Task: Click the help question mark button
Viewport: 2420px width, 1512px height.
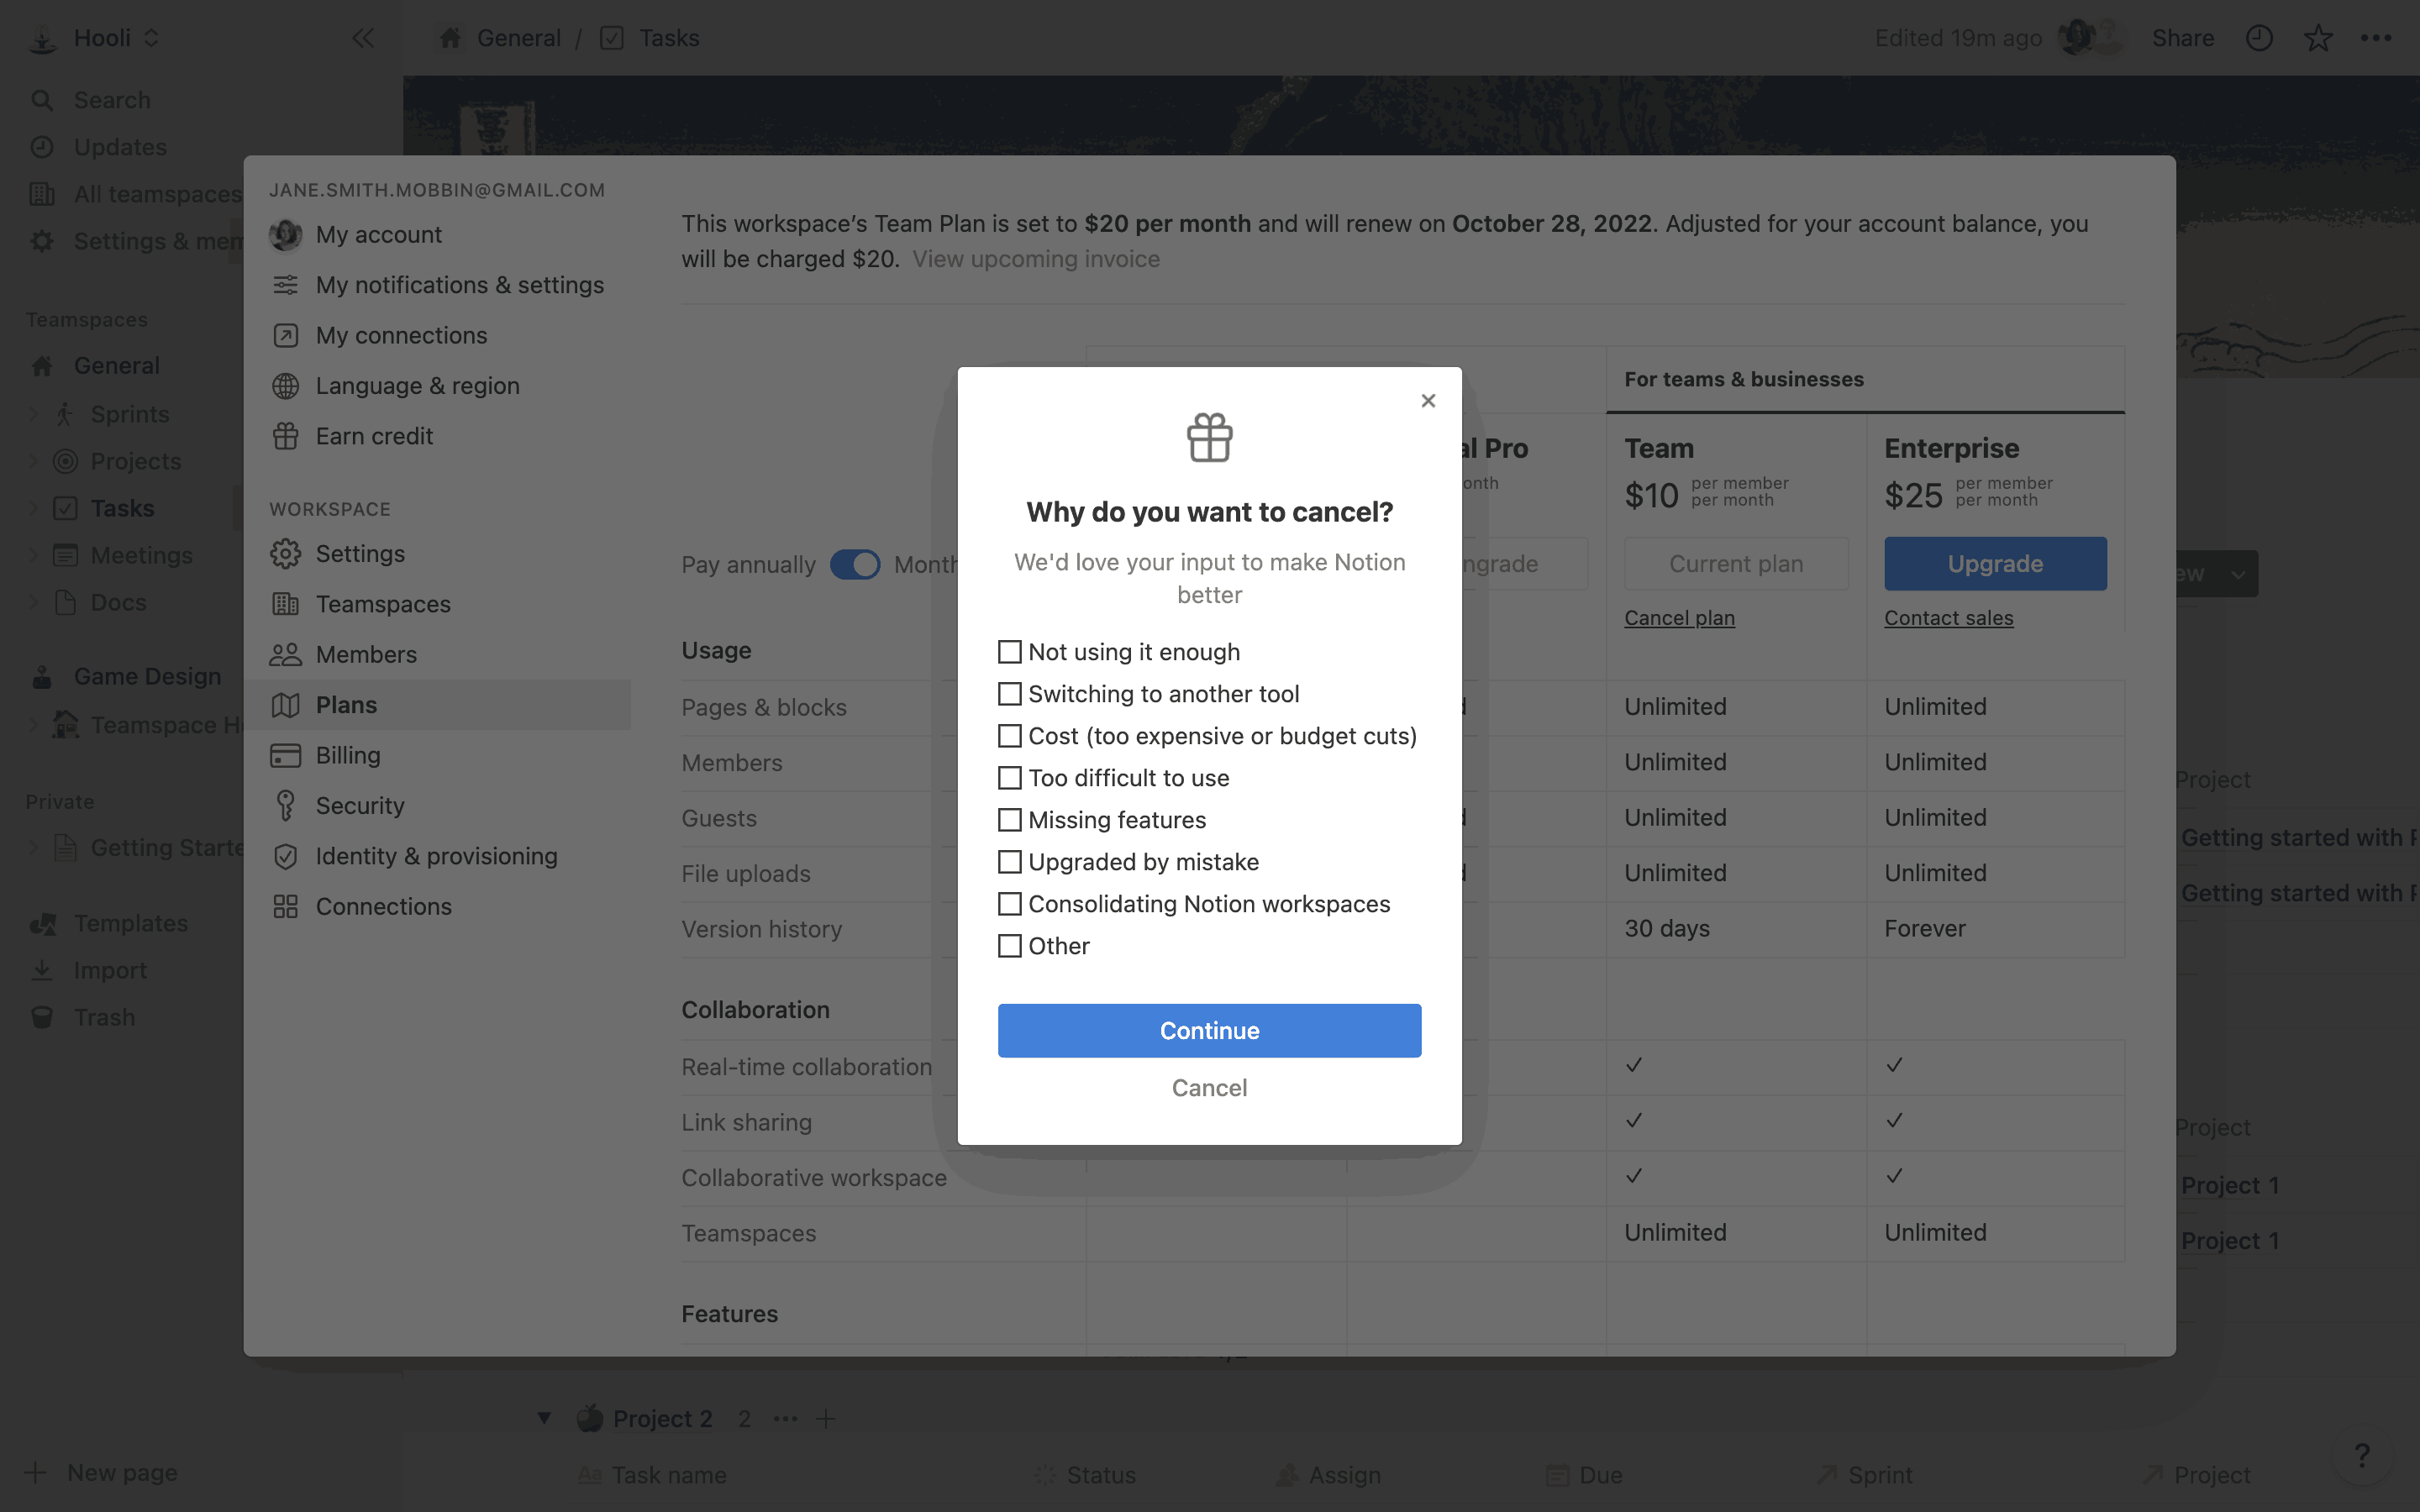Action: [x=2362, y=1456]
